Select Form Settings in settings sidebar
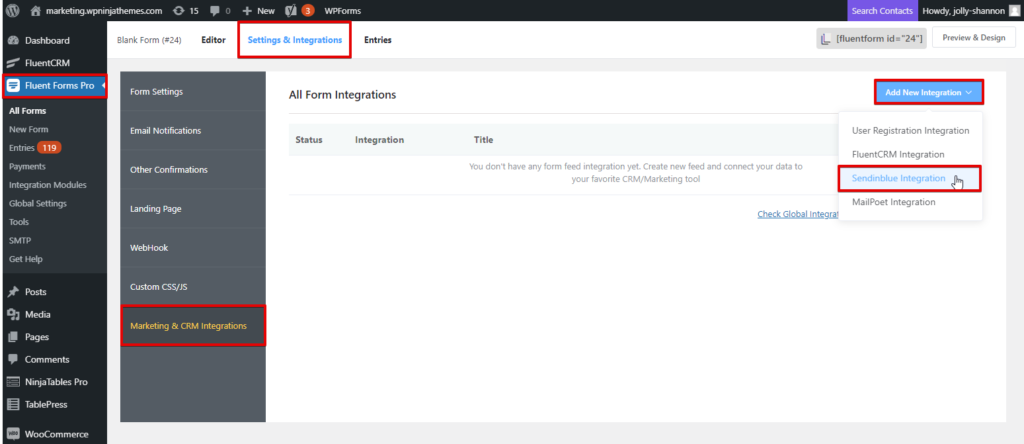This screenshot has width=1024, height=444. [x=193, y=91]
